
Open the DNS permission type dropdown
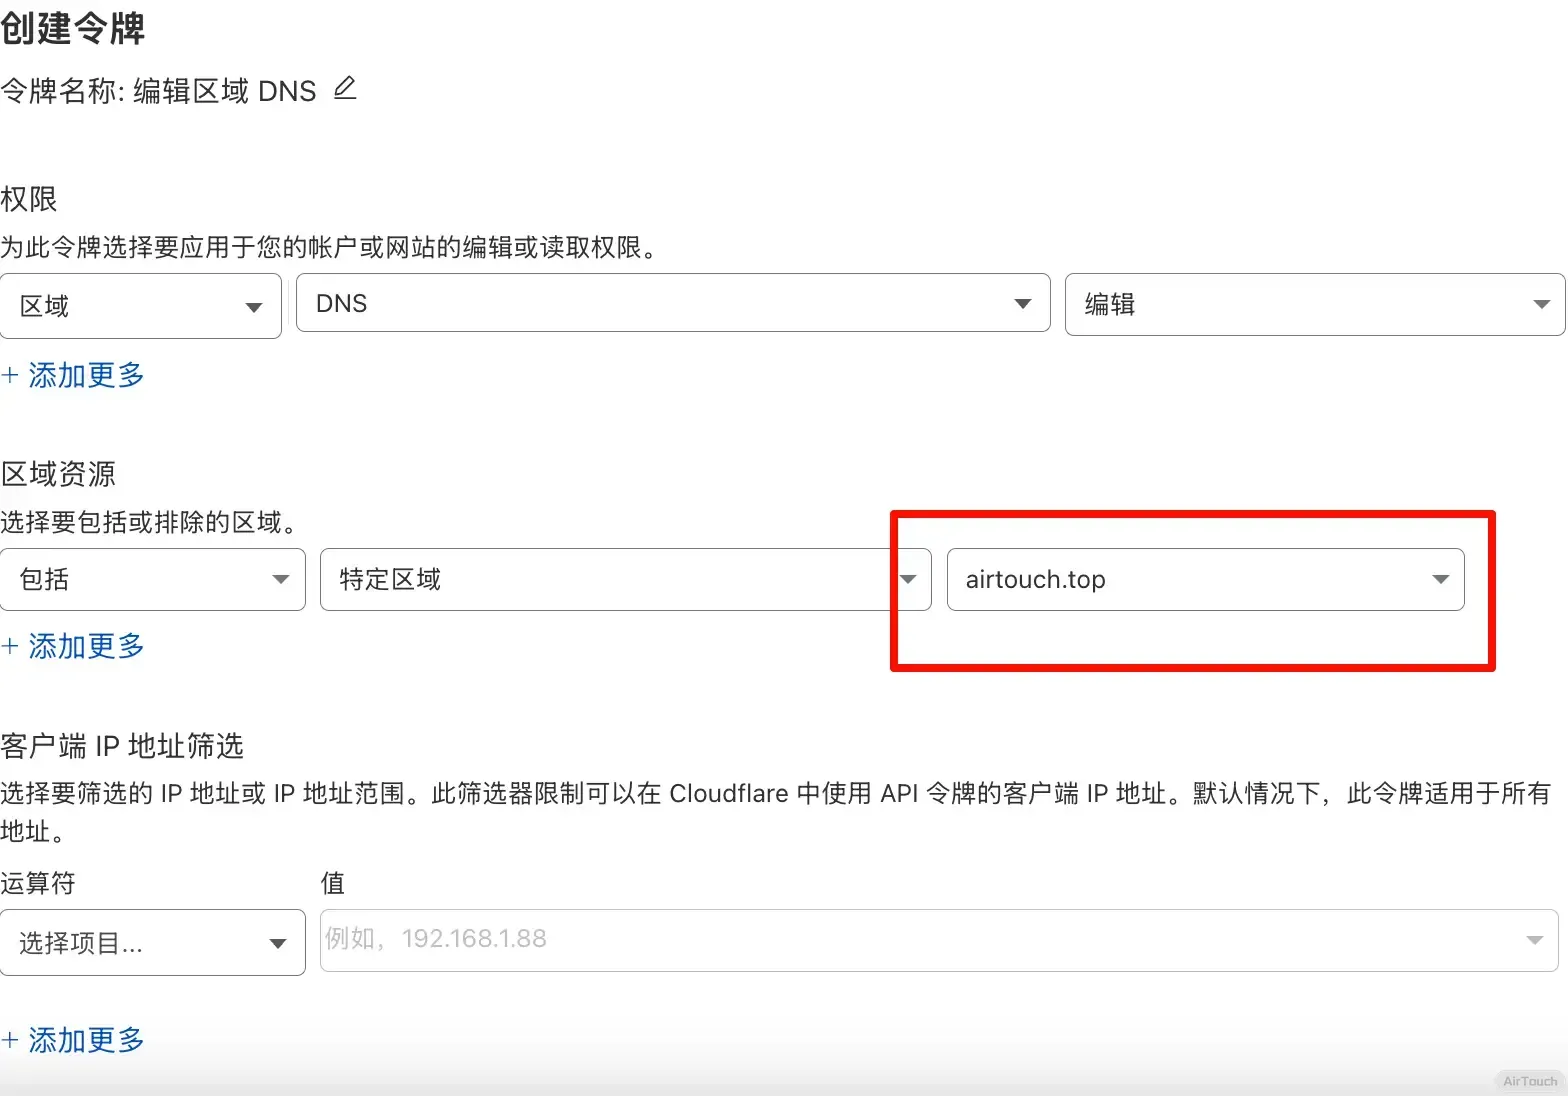click(x=672, y=304)
